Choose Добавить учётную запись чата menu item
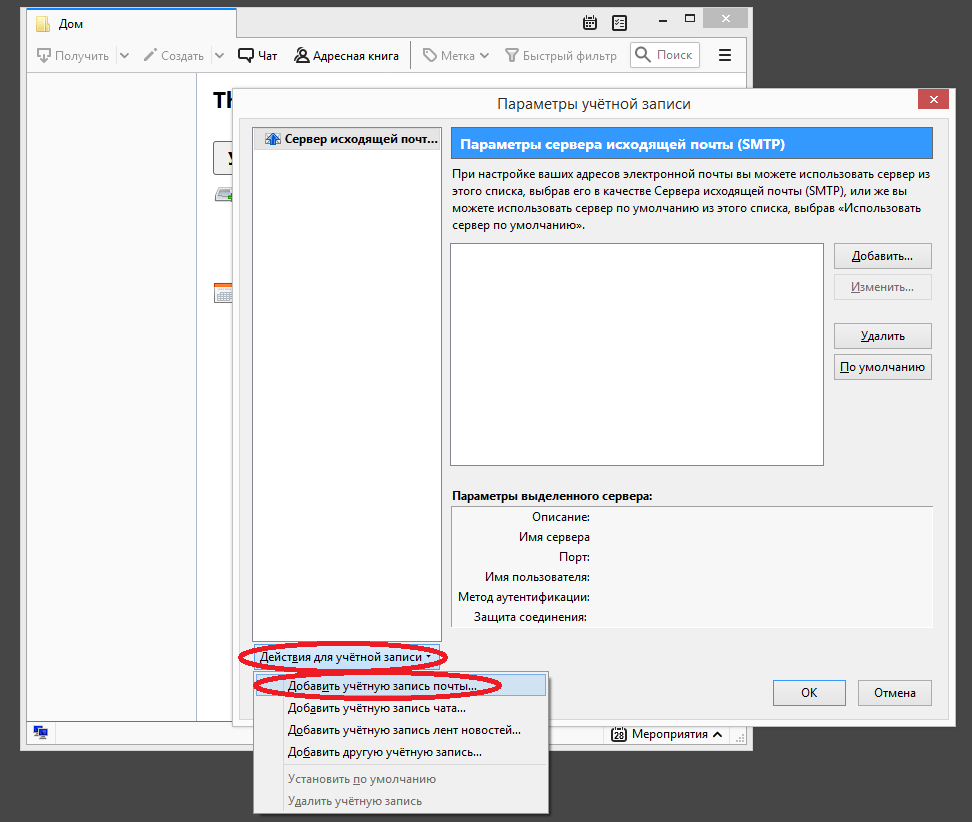Screen dimensions: 972x822 [377, 708]
